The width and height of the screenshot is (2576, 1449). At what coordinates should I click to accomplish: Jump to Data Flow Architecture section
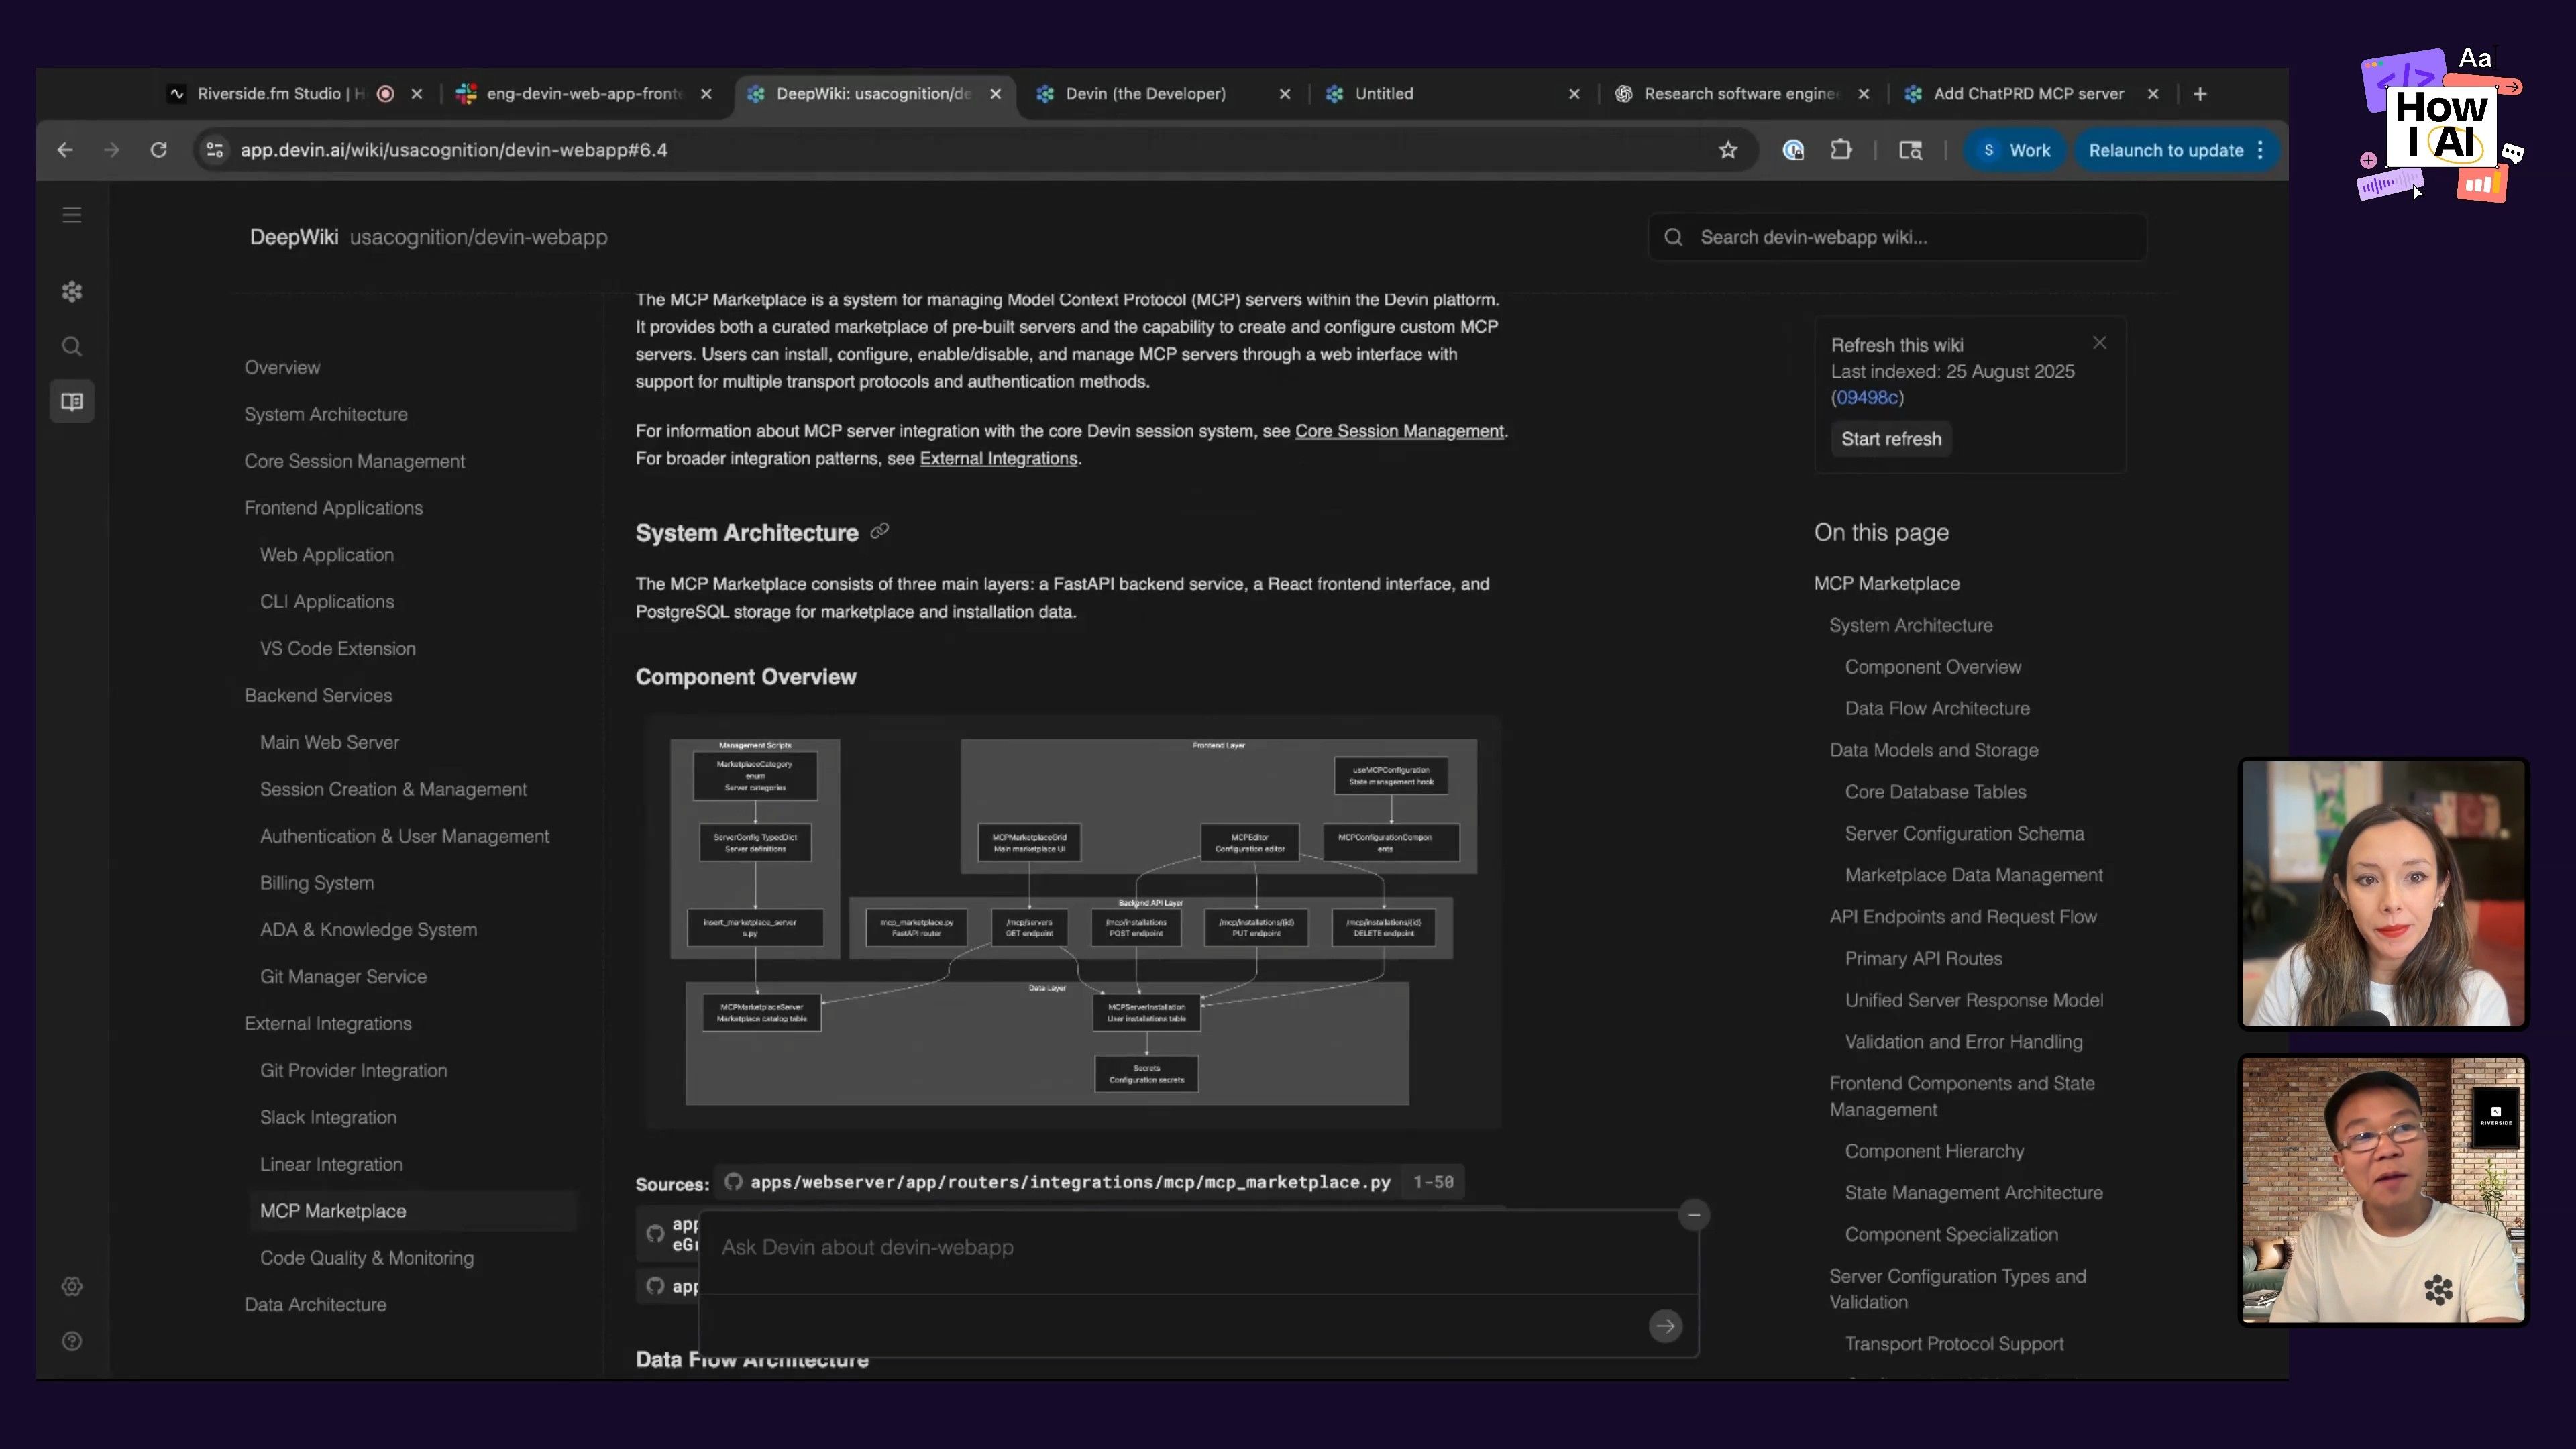tap(1937, 709)
